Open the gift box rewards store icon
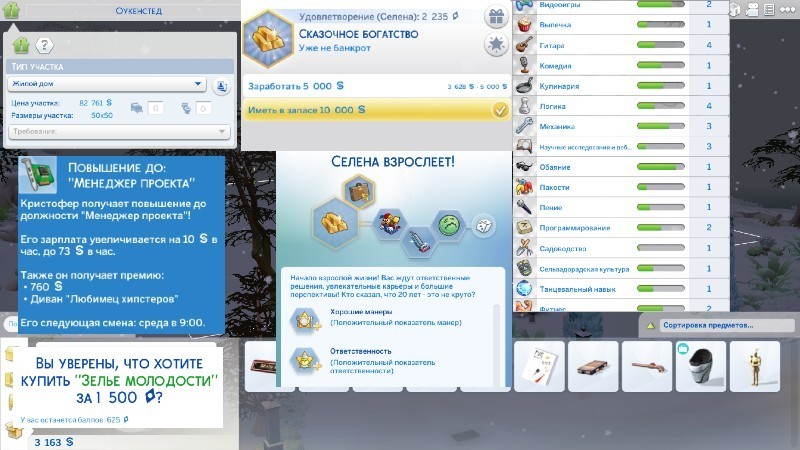This screenshot has height=450, width=800. pyautogui.click(x=496, y=17)
